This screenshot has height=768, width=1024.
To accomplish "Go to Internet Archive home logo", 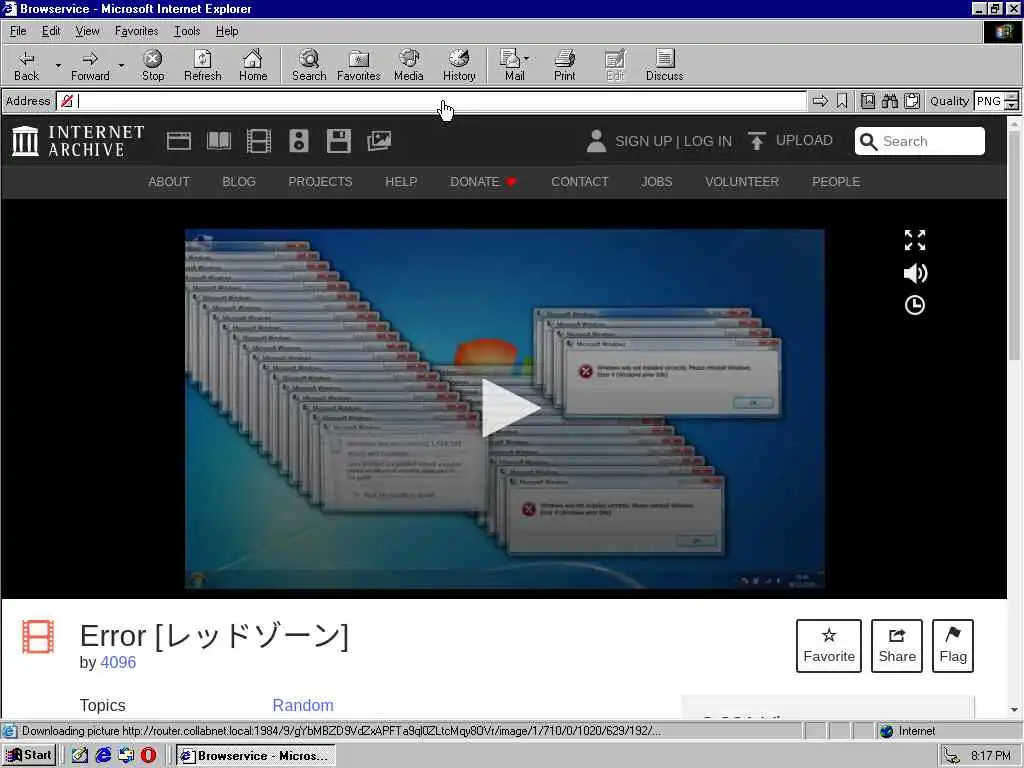I will 78,141.
